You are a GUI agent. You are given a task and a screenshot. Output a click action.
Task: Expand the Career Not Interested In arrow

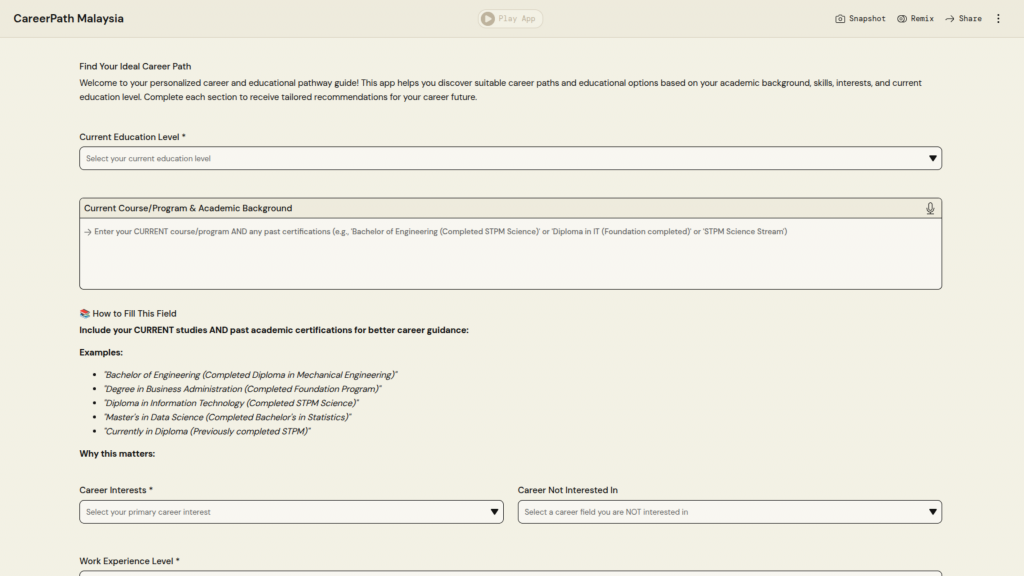pyautogui.click(x=932, y=512)
